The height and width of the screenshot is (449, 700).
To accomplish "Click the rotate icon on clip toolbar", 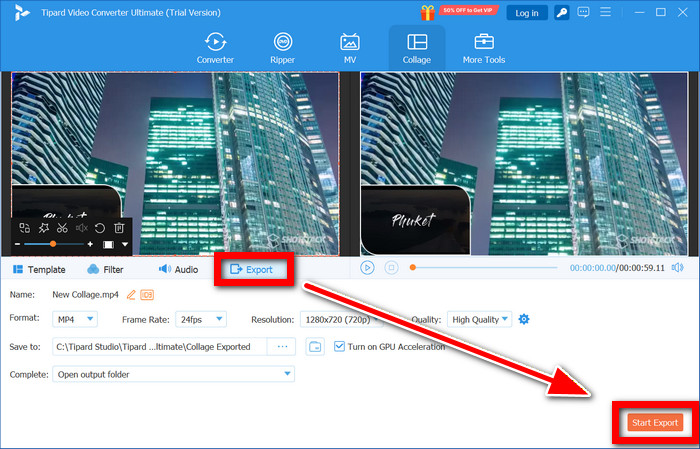I will [100, 228].
